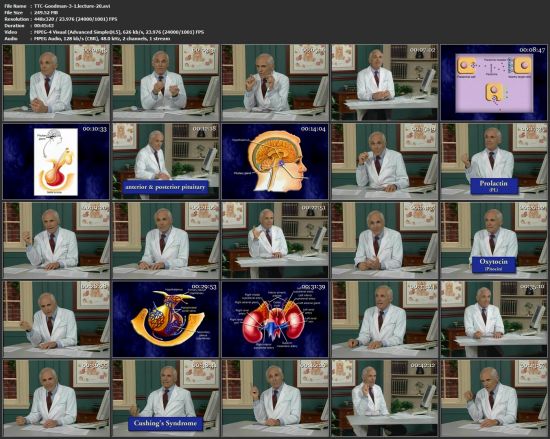
Task: Select the cell diagram thumbnail at 00:08:47
Action: click(x=494, y=83)
